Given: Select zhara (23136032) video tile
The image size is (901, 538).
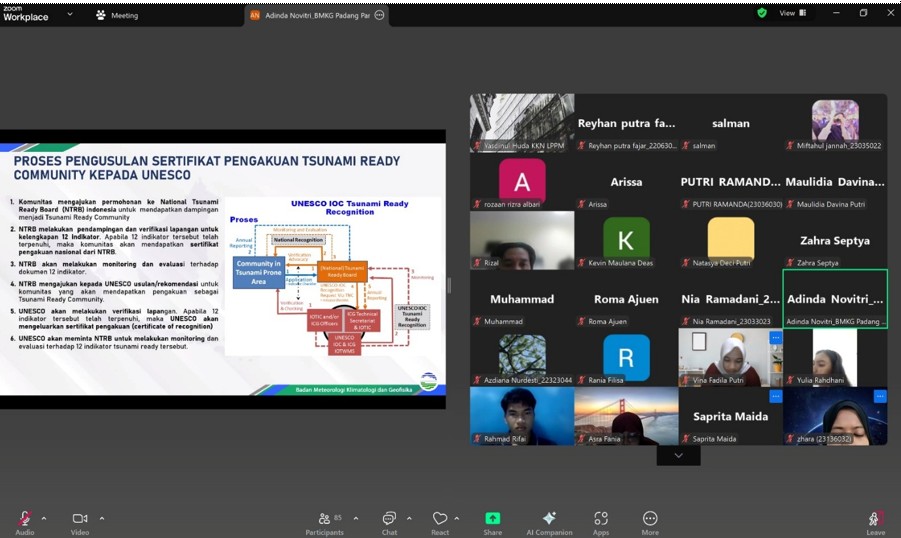Looking at the screenshot, I should tap(835, 416).
